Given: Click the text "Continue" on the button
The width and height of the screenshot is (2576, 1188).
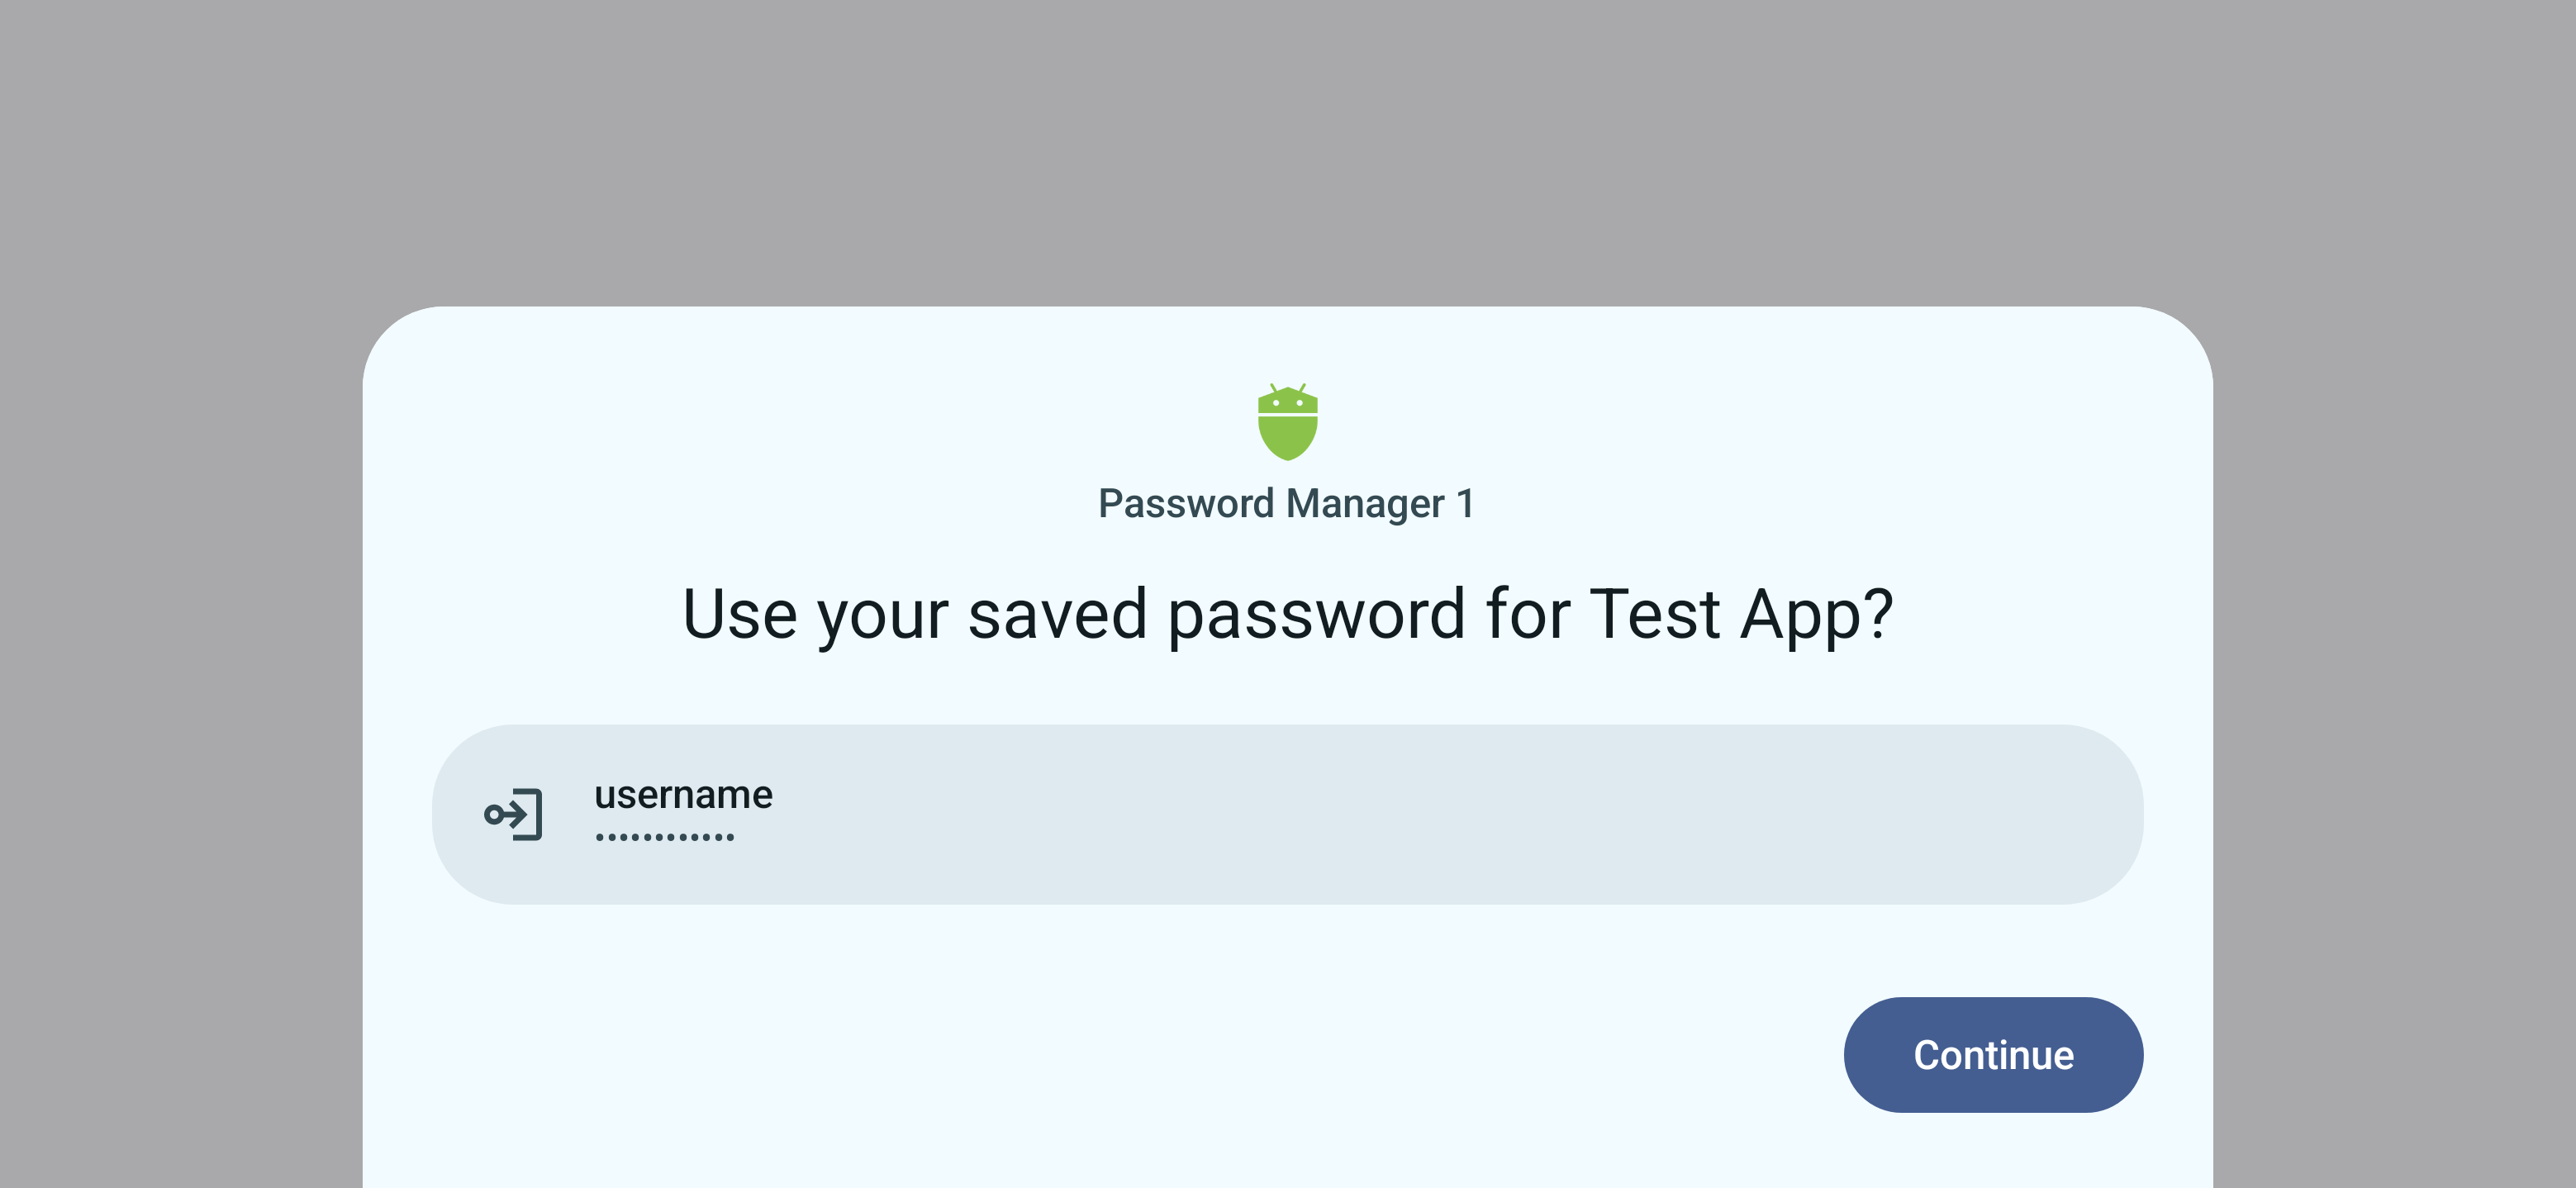Looking at the screenshot, I should pos(1992,1055).
